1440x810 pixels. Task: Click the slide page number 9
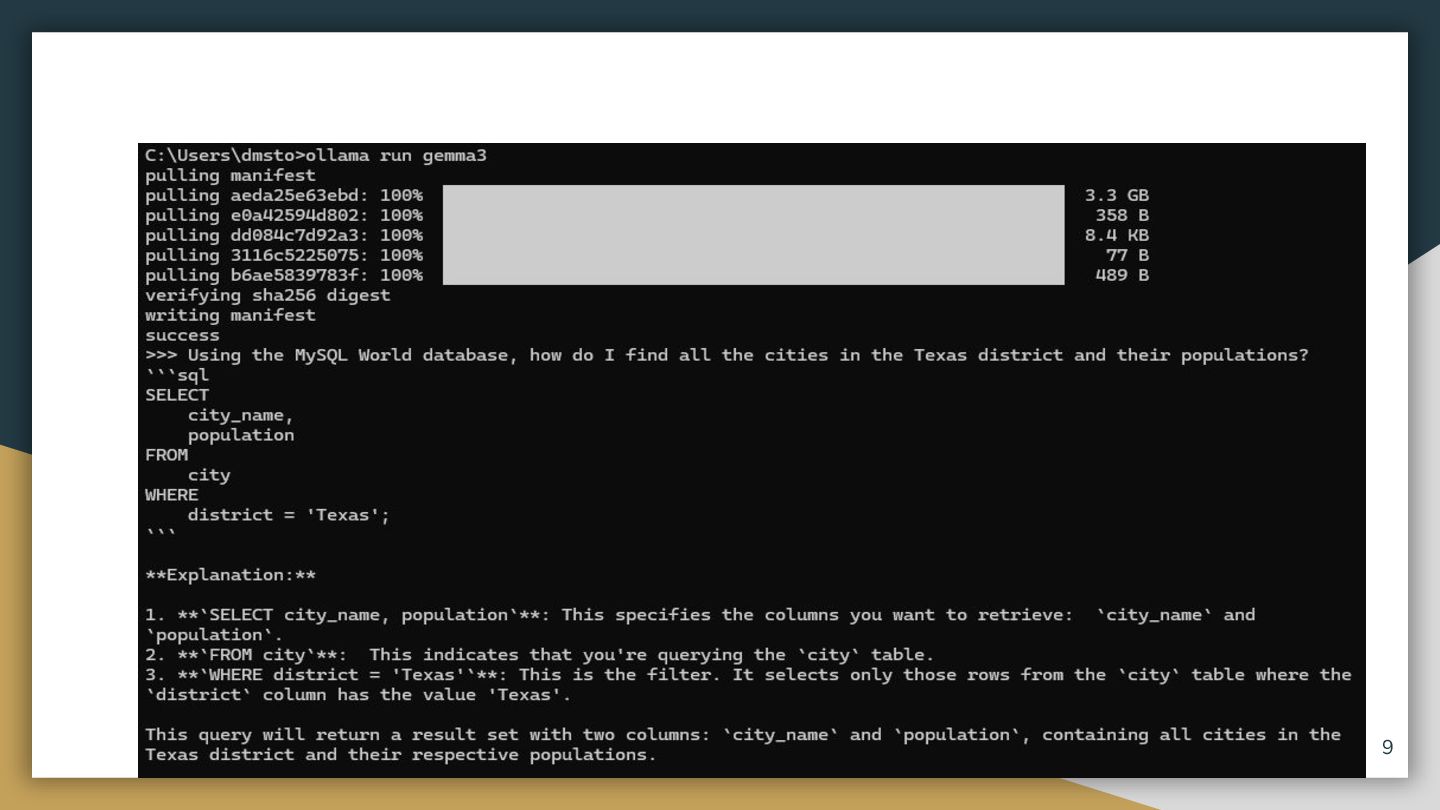tap(1387, 747)
